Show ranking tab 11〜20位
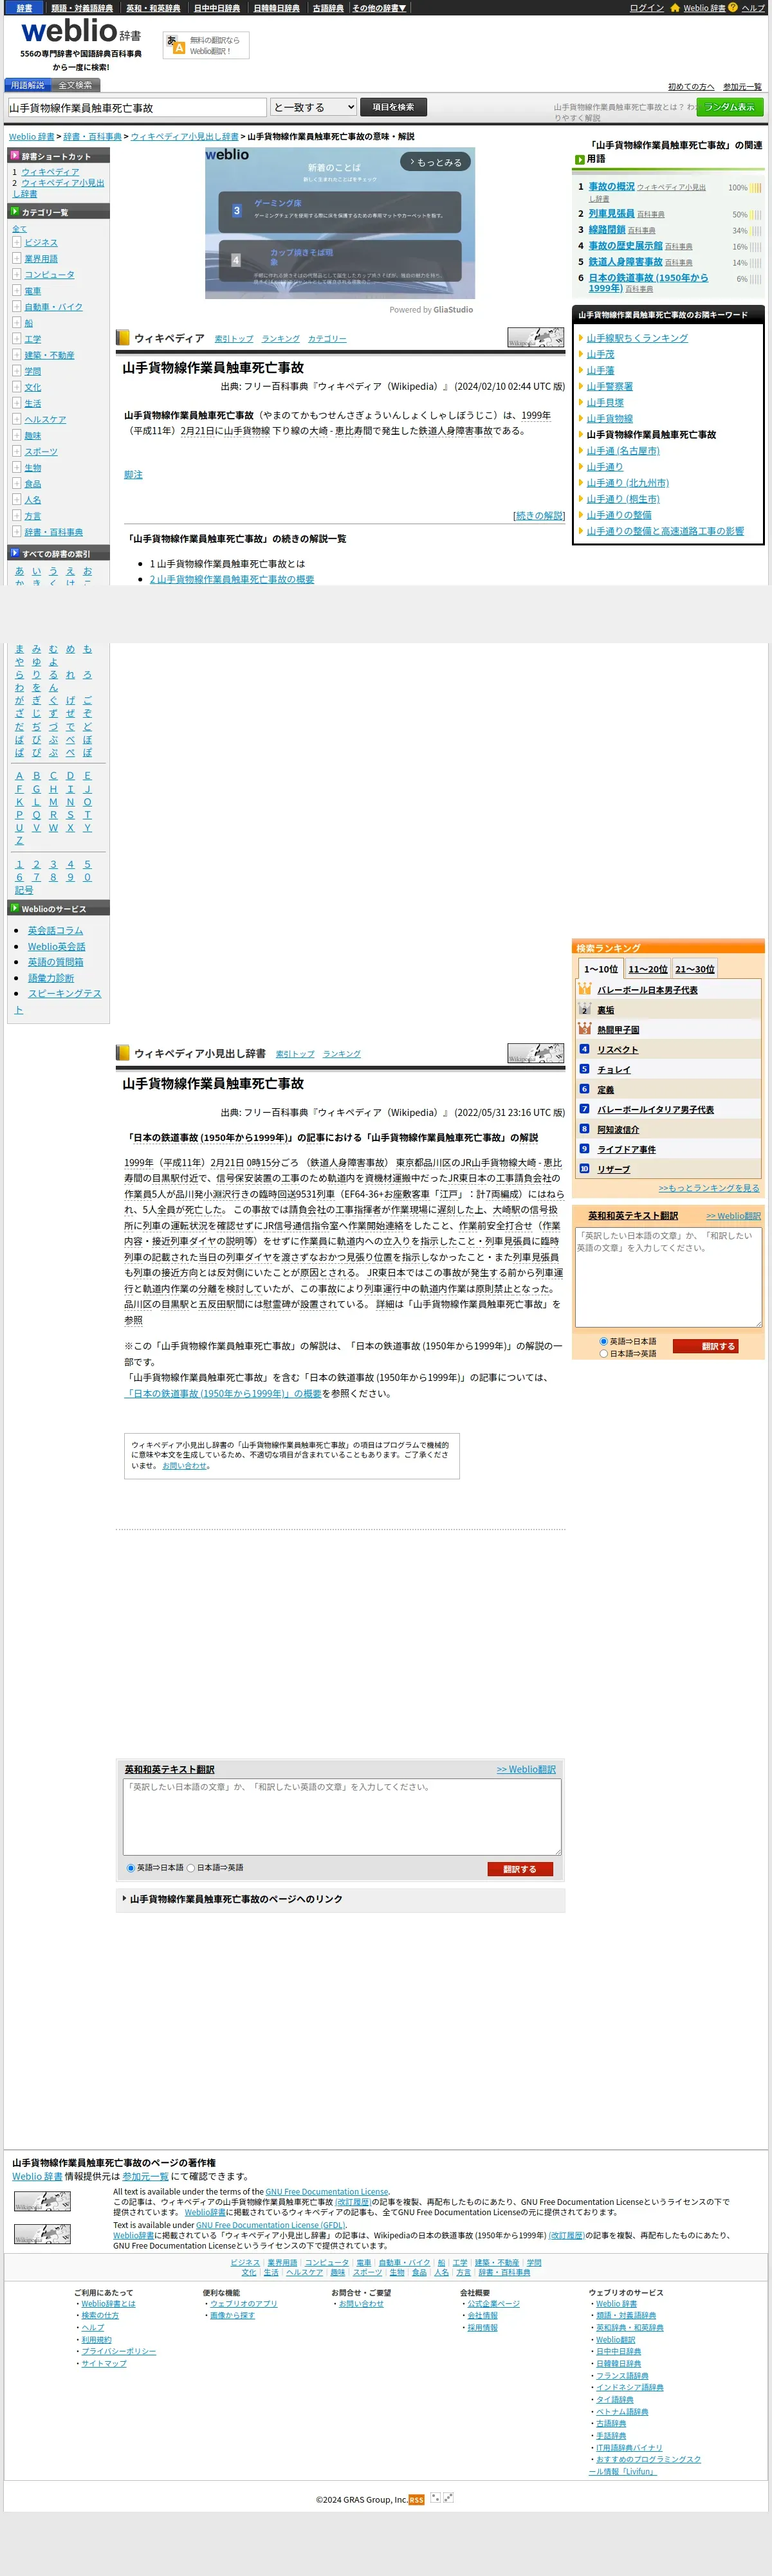772x2576 pixels. click(x=648, y=969)
